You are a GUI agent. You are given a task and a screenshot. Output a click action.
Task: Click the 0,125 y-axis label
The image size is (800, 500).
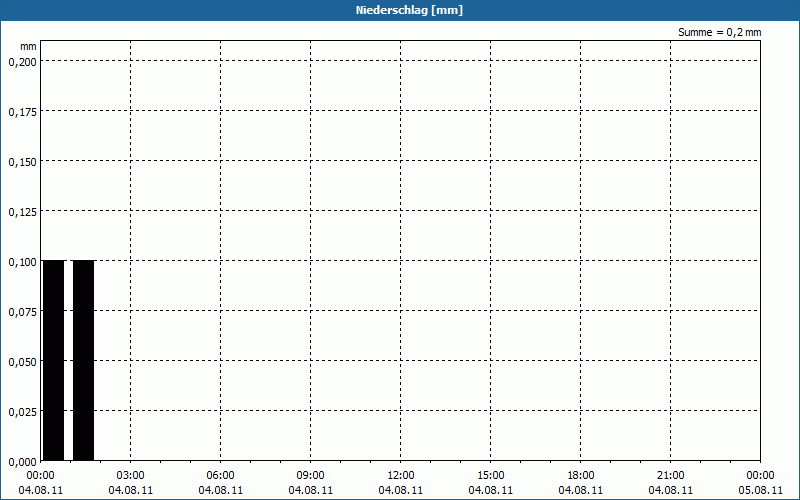coord(22,212)
